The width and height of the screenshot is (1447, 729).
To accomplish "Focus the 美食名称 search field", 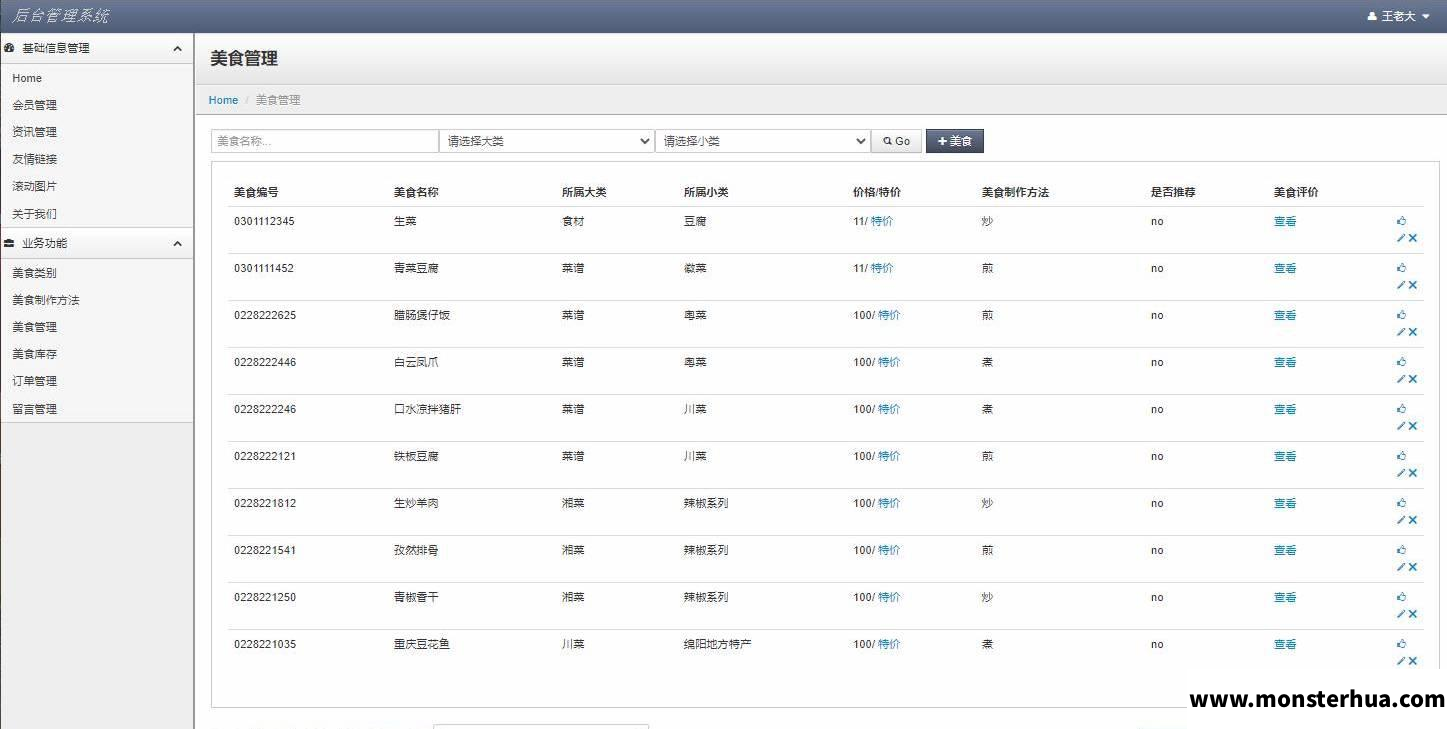I will pos(325,141).
